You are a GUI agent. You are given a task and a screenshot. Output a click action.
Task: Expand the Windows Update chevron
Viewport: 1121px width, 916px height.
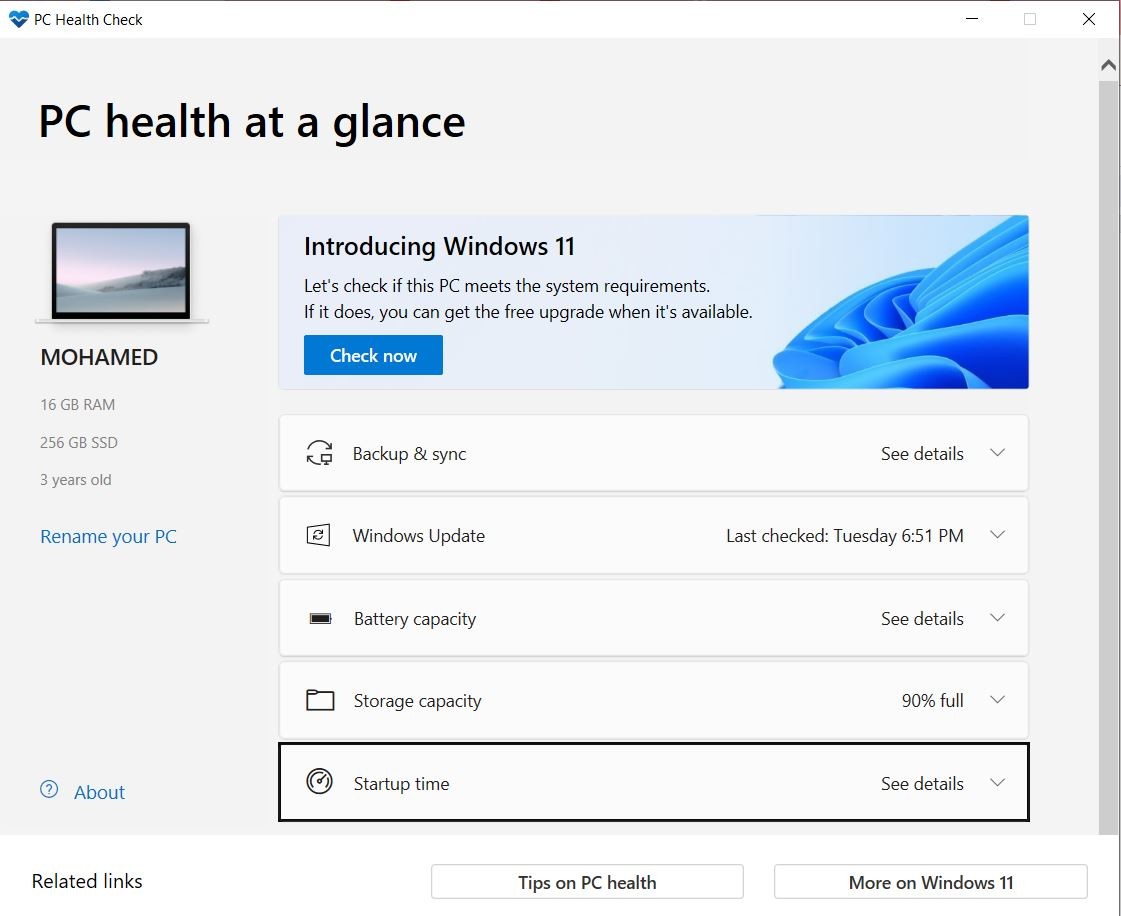(x=997, y=535)
